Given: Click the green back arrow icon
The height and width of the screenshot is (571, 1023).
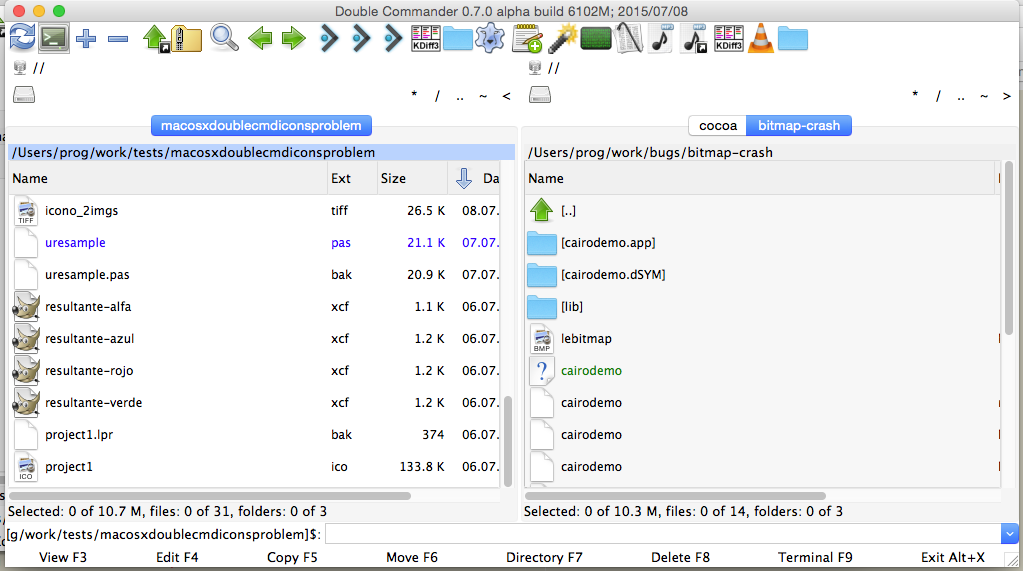Looking at the screenshot, I should tap(260, 39).
